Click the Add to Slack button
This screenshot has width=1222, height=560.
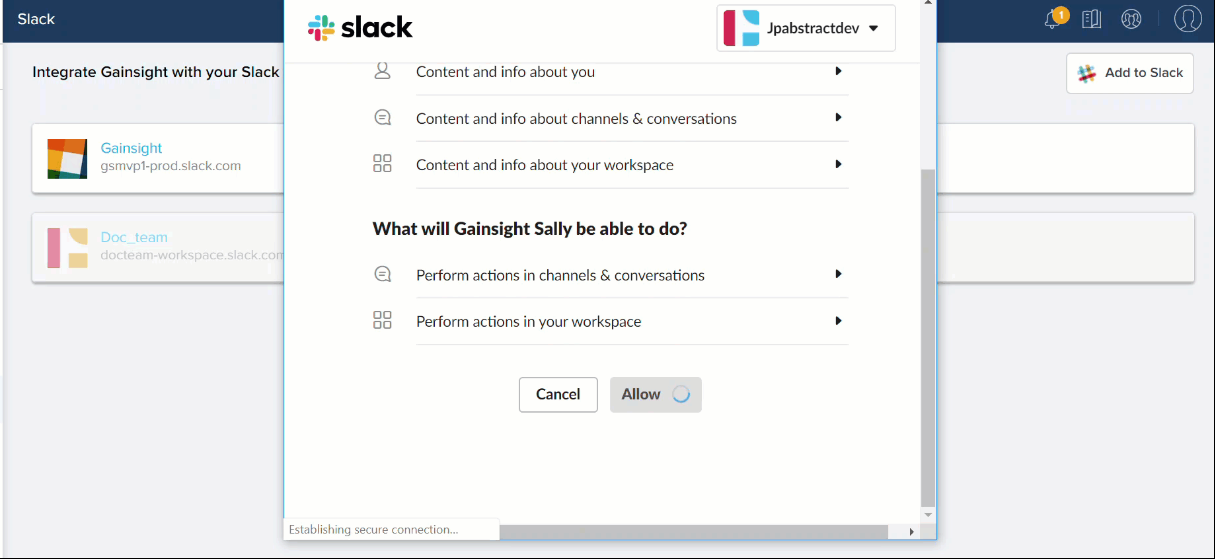[1130, 73]
